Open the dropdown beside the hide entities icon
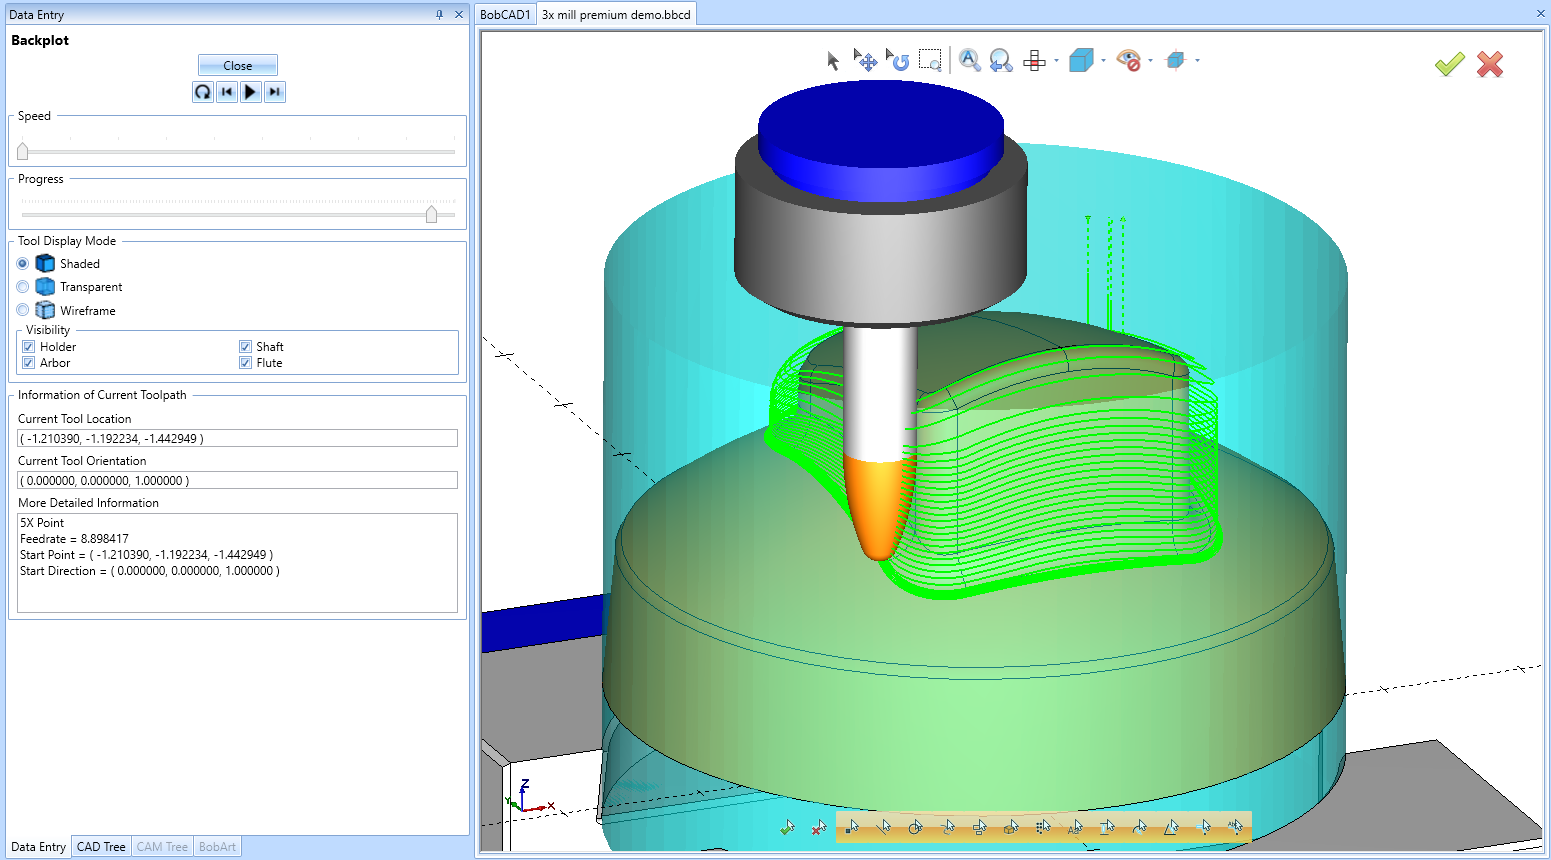This screenshot has height=860, width=1551. tap(1151, 60)
